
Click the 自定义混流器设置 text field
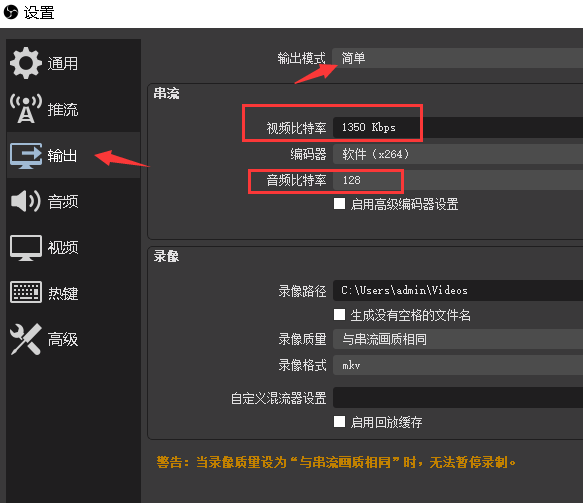pos(458,397)
